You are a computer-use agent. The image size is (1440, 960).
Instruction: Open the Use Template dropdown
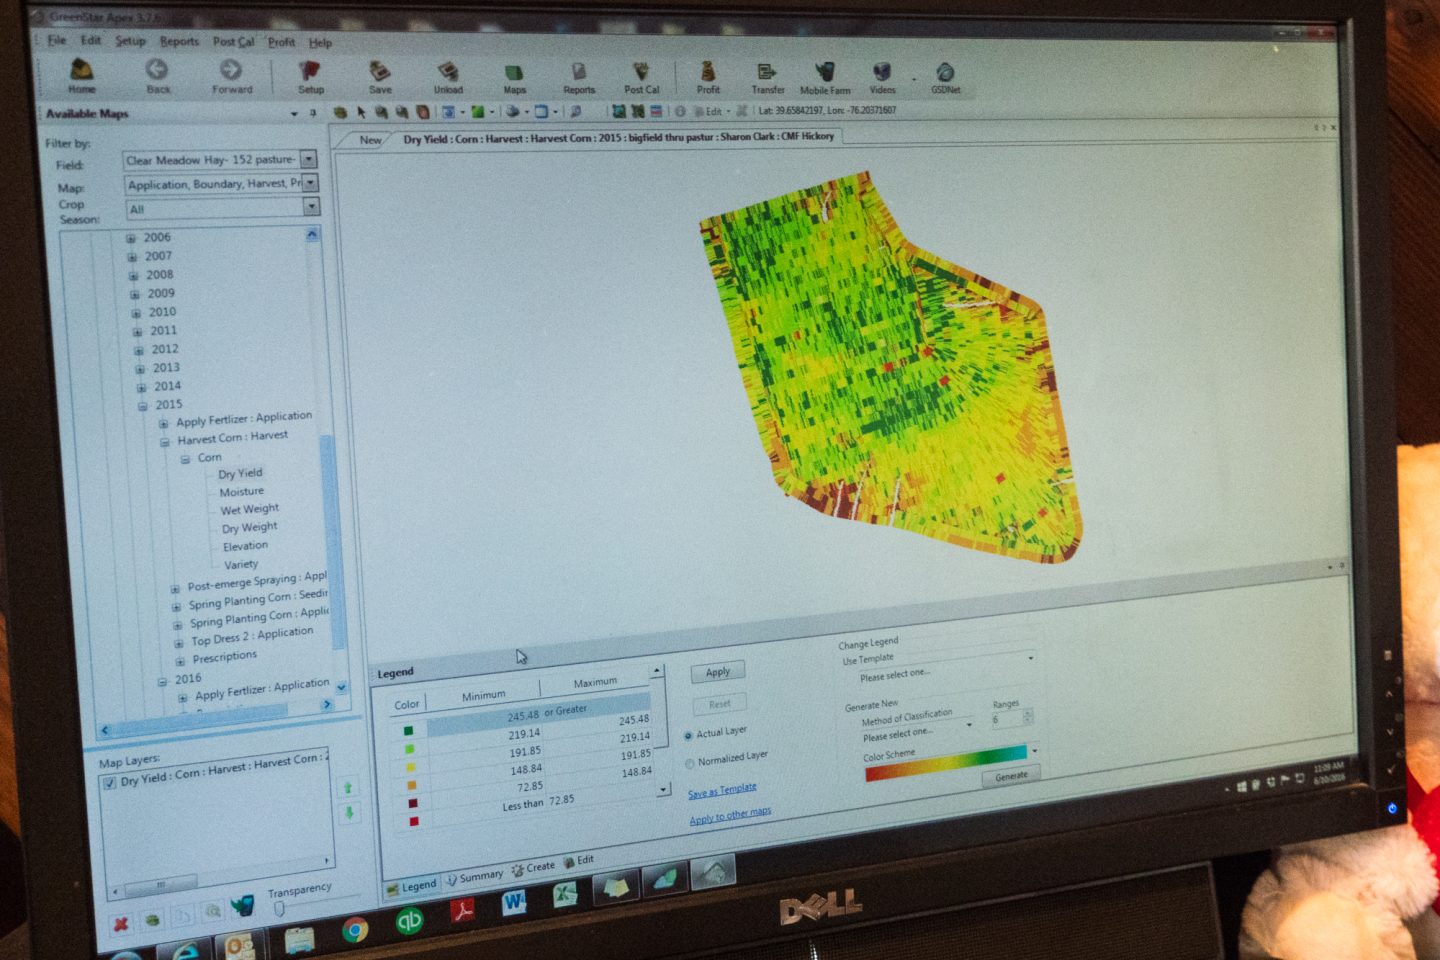(x=1031, y=659)
